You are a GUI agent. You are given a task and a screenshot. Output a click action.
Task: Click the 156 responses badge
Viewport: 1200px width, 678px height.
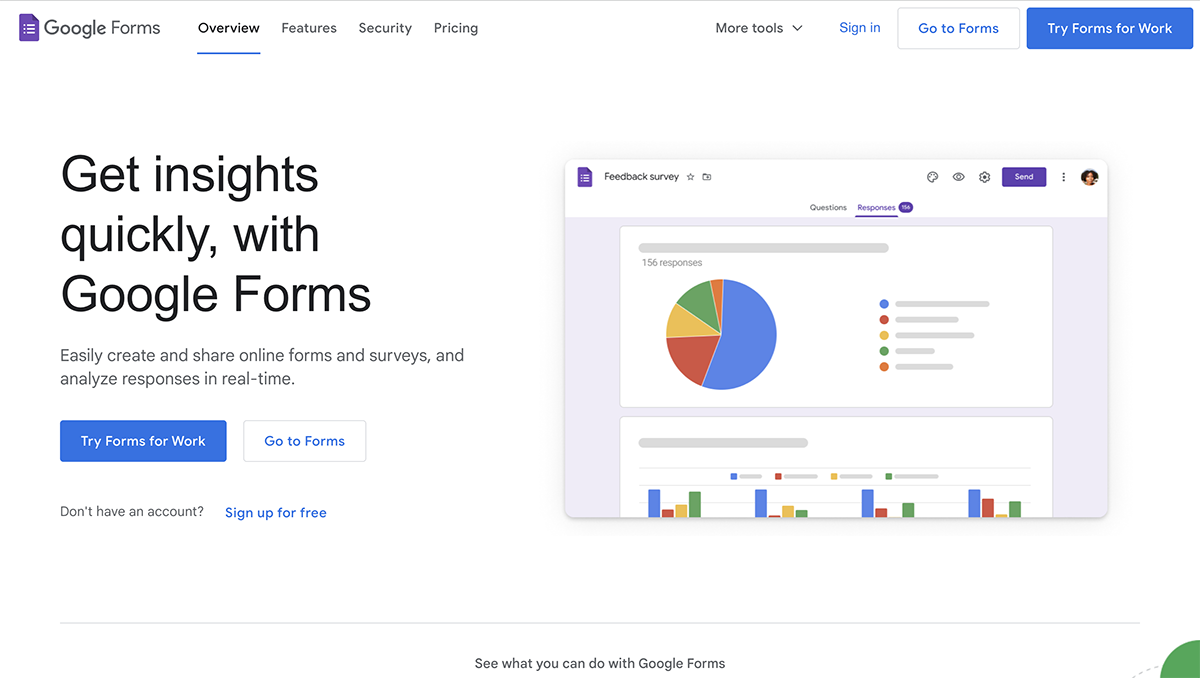tap(903, 208)
